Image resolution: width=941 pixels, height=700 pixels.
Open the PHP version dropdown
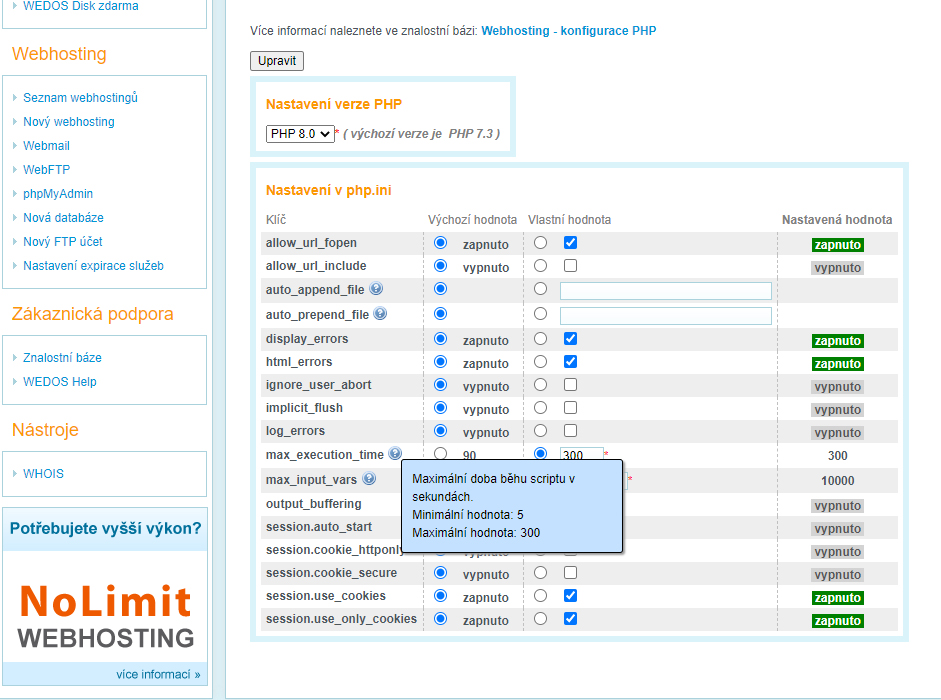pos(300,134)
